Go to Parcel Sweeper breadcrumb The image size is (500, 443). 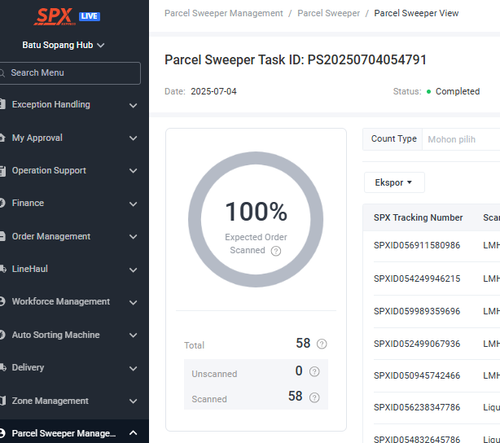[x=329, y=13]
